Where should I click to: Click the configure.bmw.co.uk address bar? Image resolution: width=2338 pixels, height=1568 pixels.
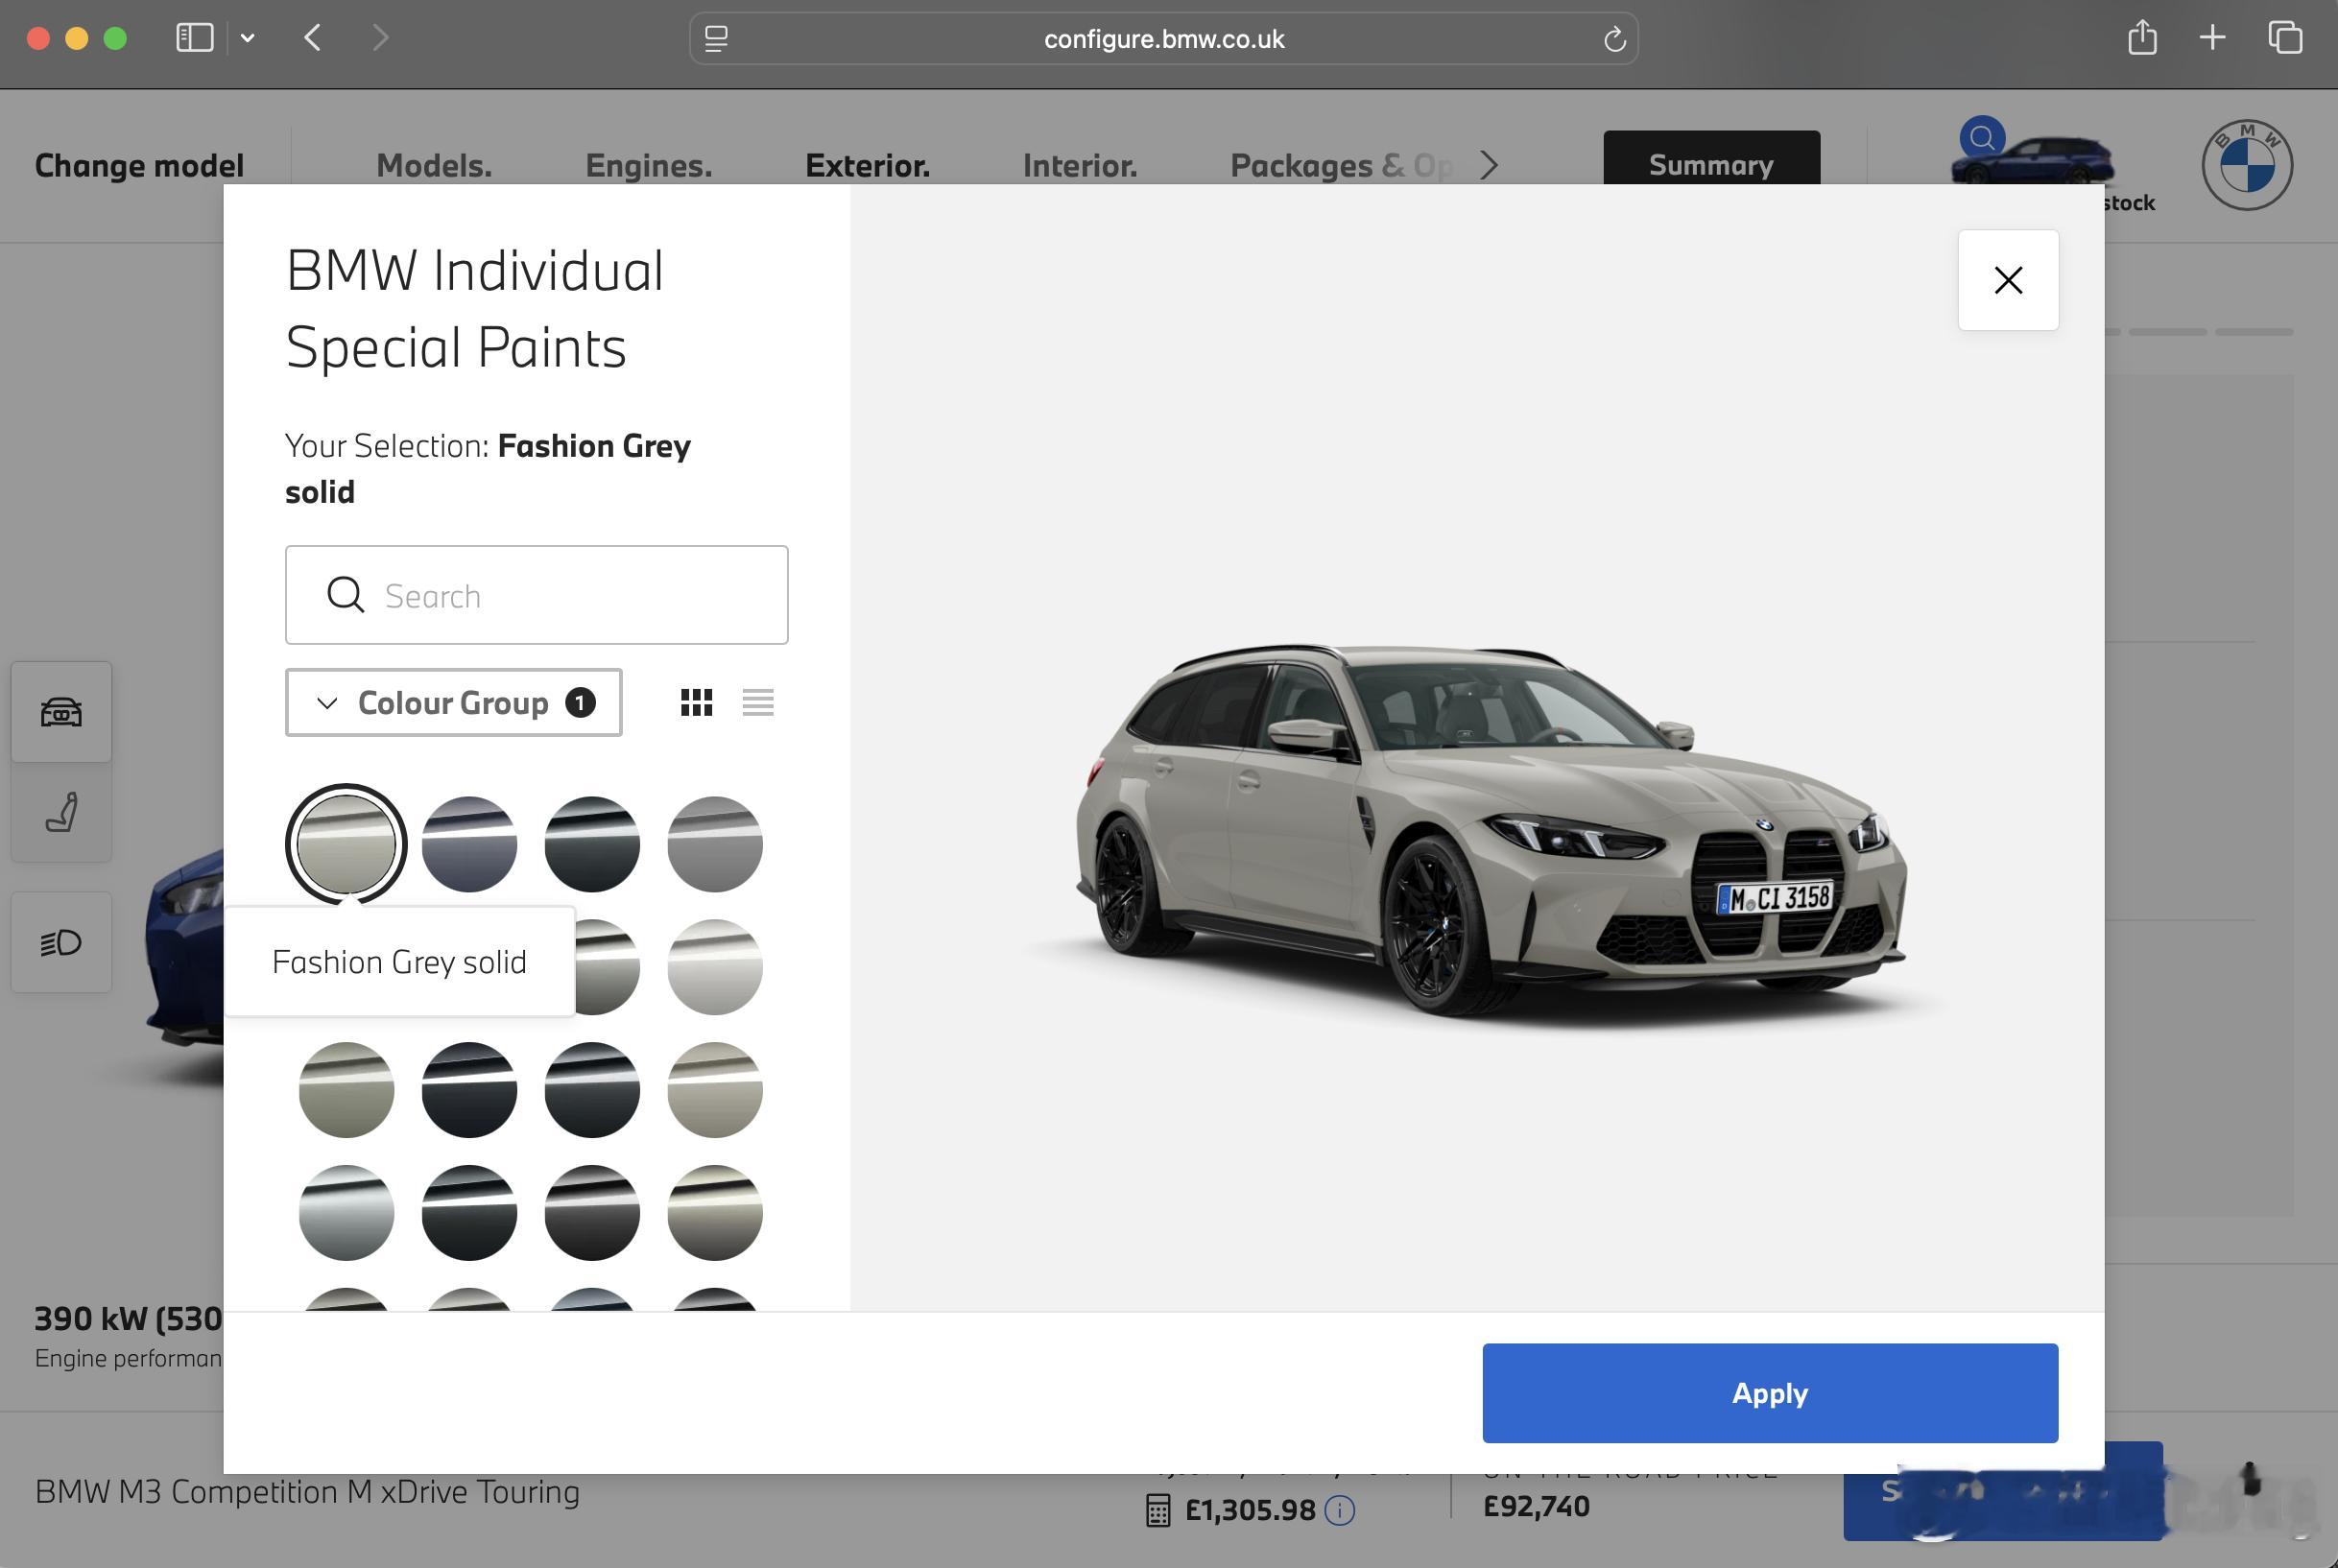point(1163,39)
